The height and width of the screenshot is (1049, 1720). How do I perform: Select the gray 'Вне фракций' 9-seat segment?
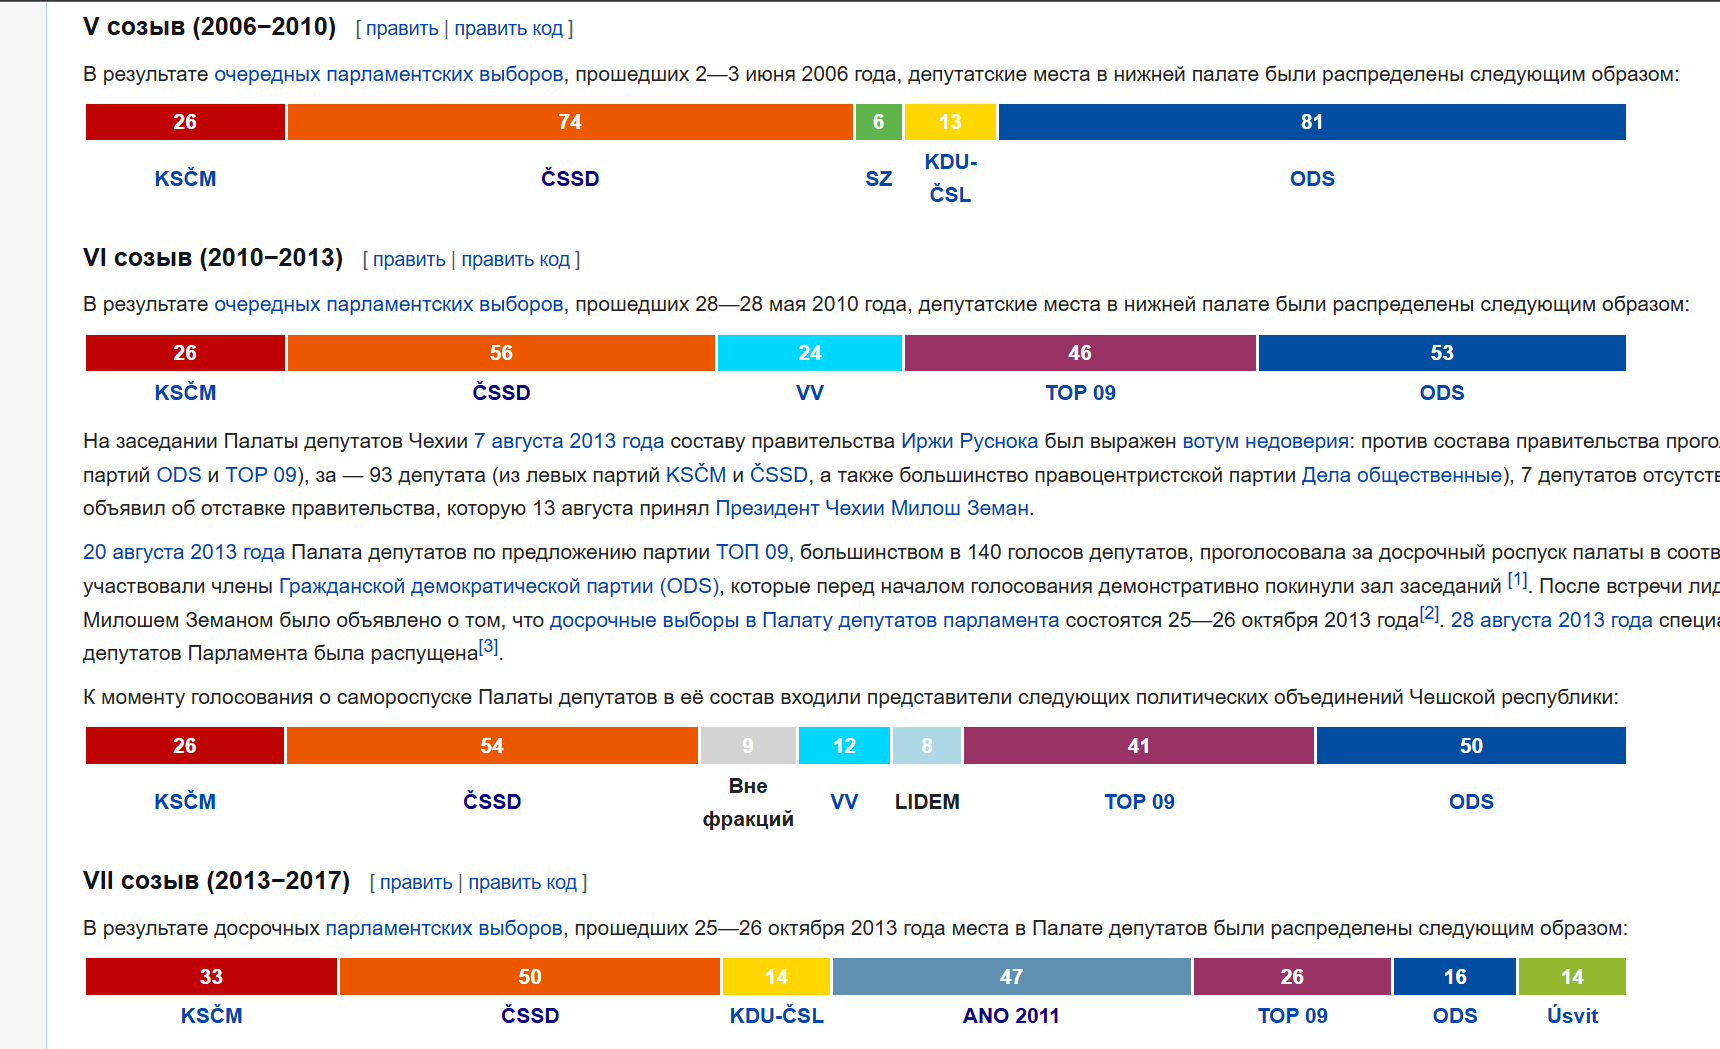pyautogui.click(x=748, y=746)
